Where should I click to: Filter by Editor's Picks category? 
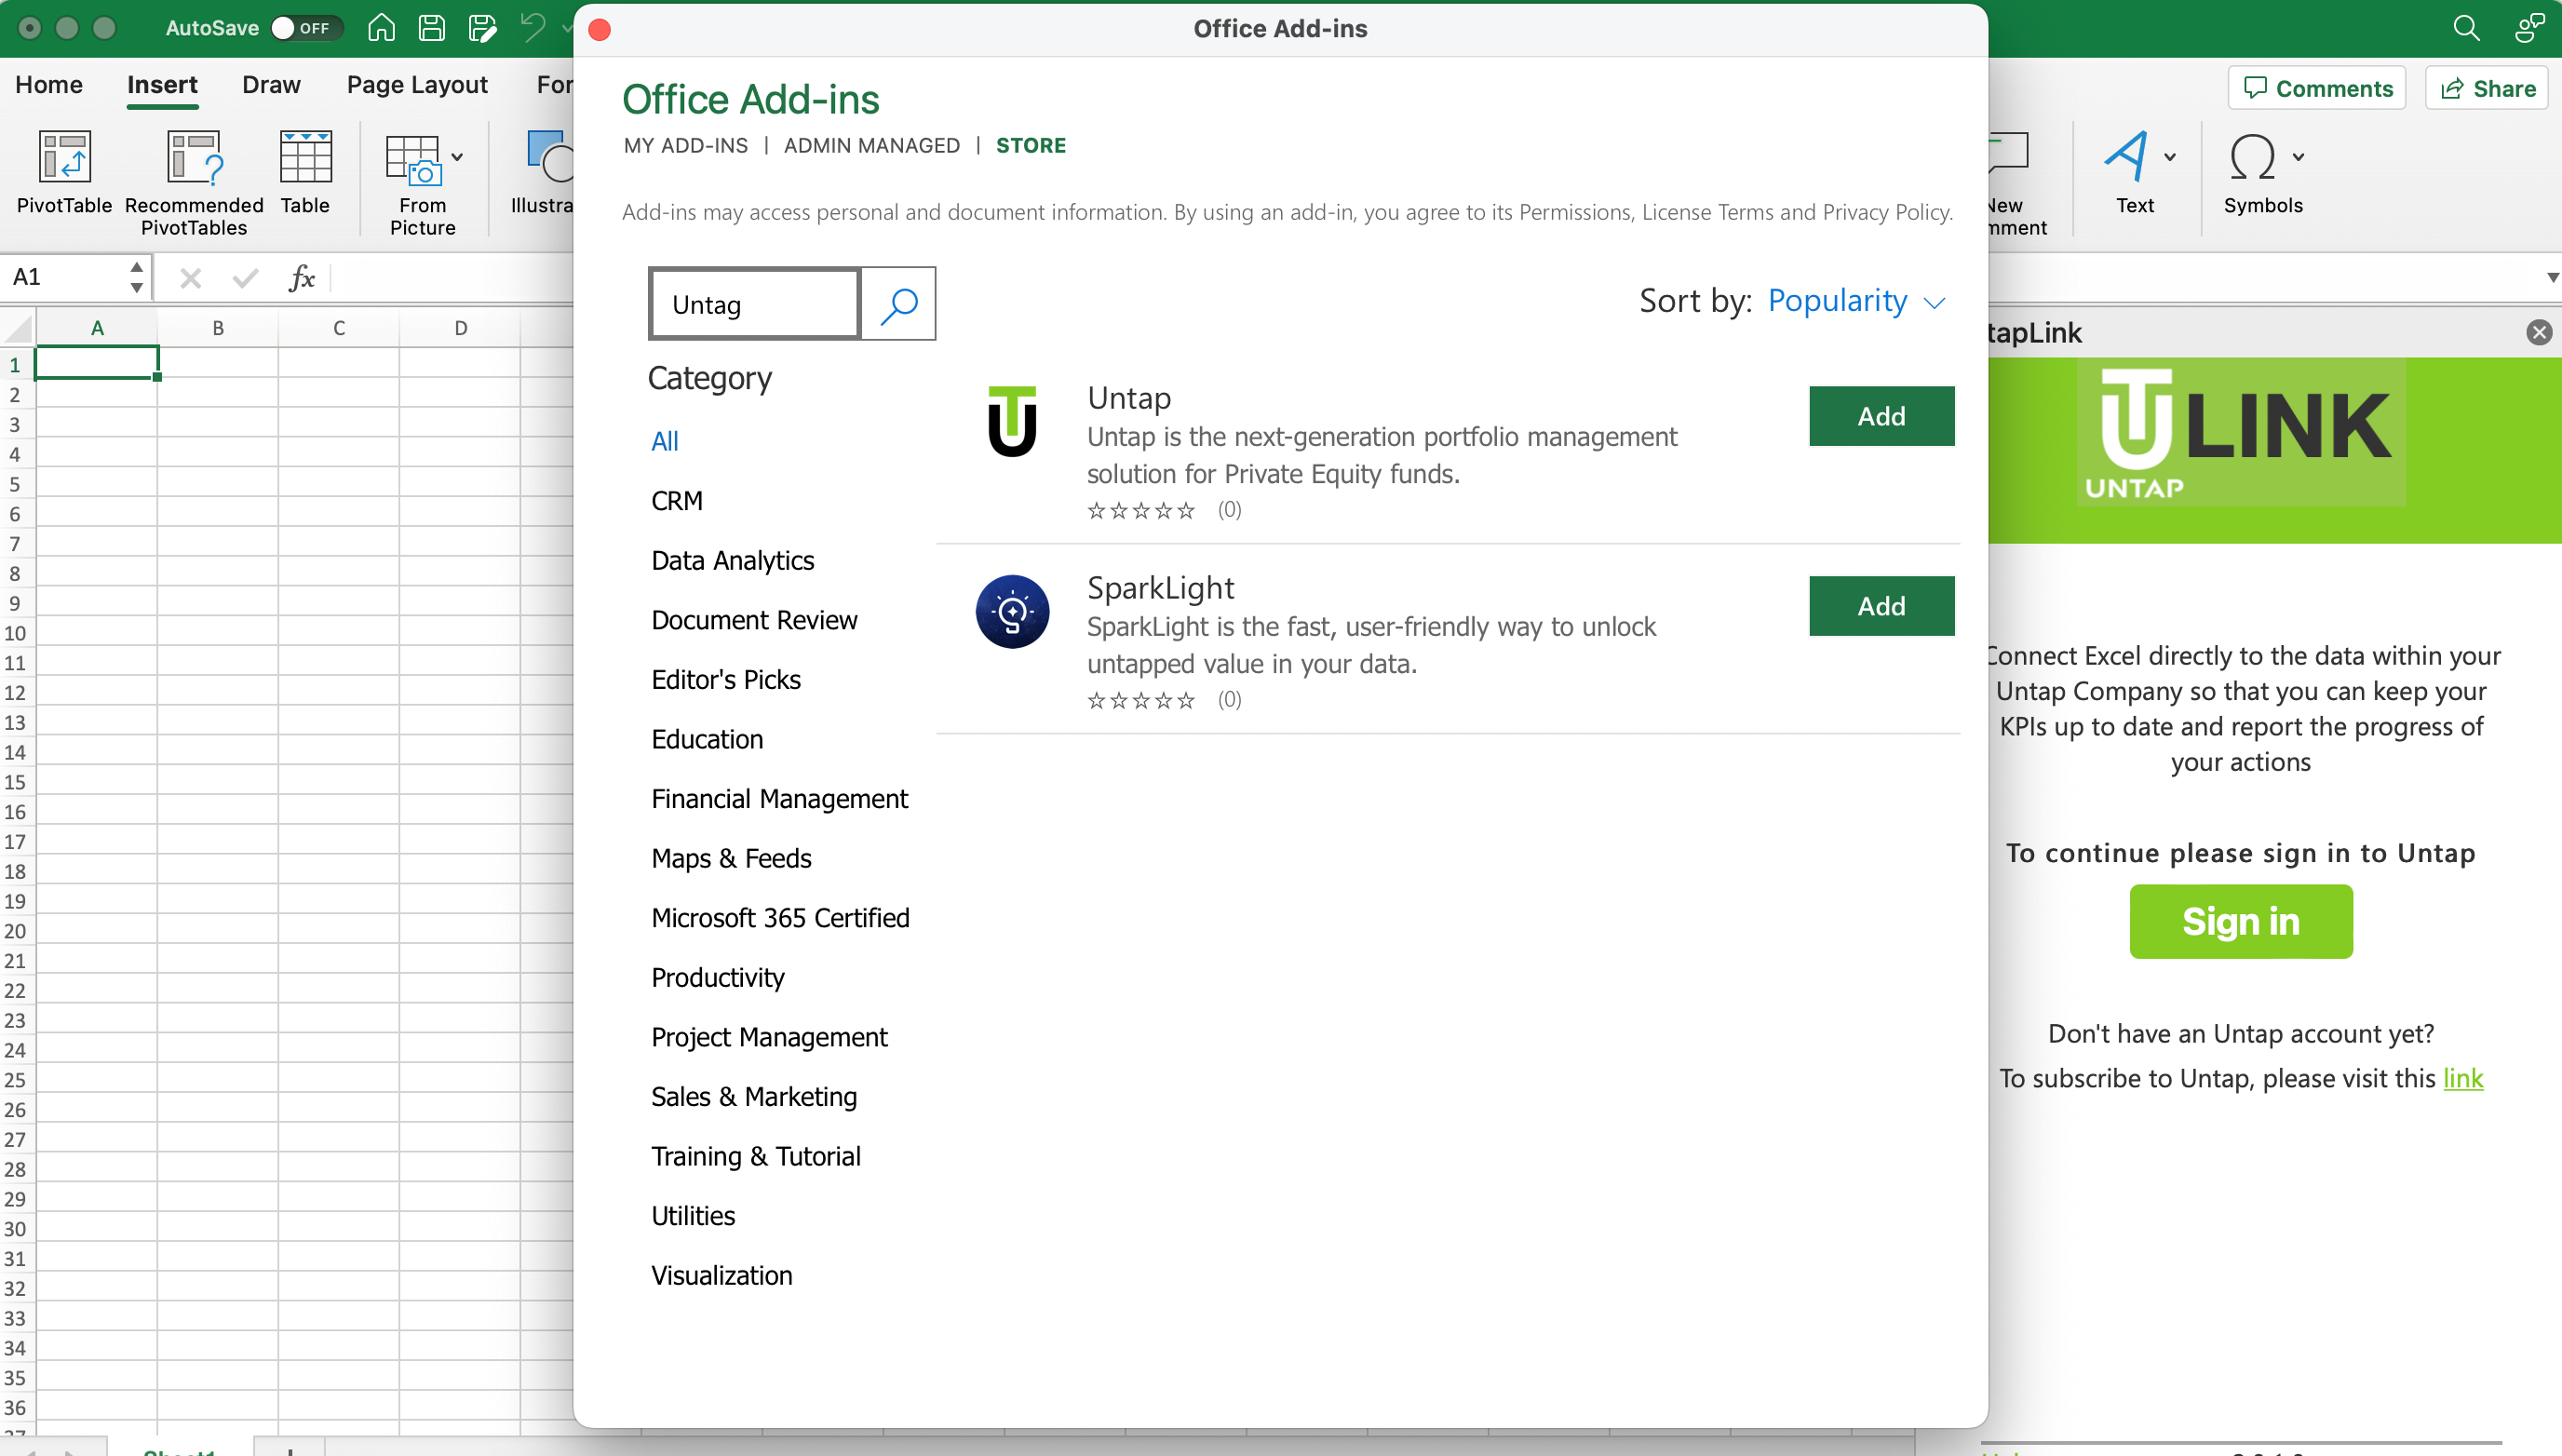(726, 680)
